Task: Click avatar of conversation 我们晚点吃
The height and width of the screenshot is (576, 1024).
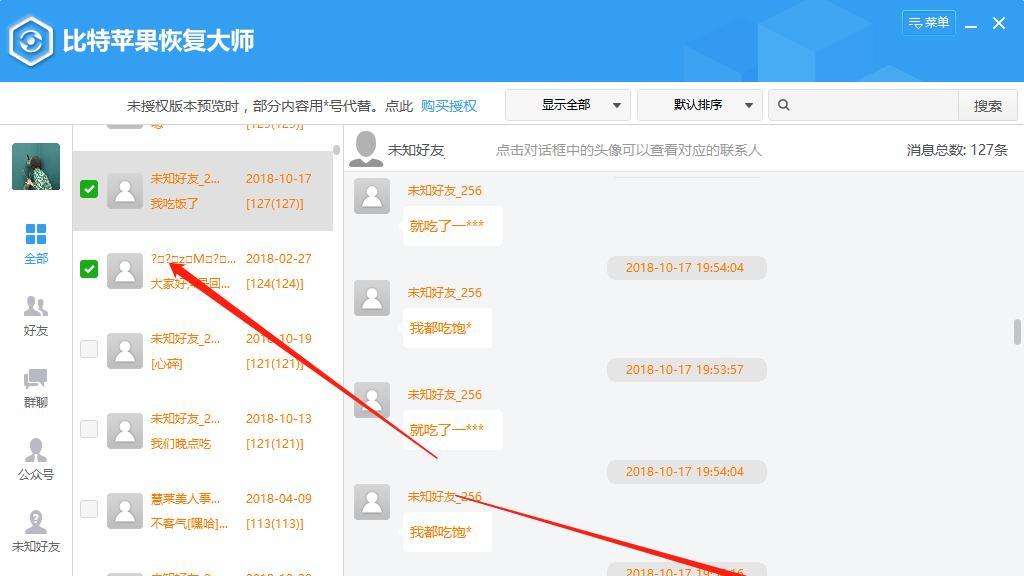Action: pos(125,431)
